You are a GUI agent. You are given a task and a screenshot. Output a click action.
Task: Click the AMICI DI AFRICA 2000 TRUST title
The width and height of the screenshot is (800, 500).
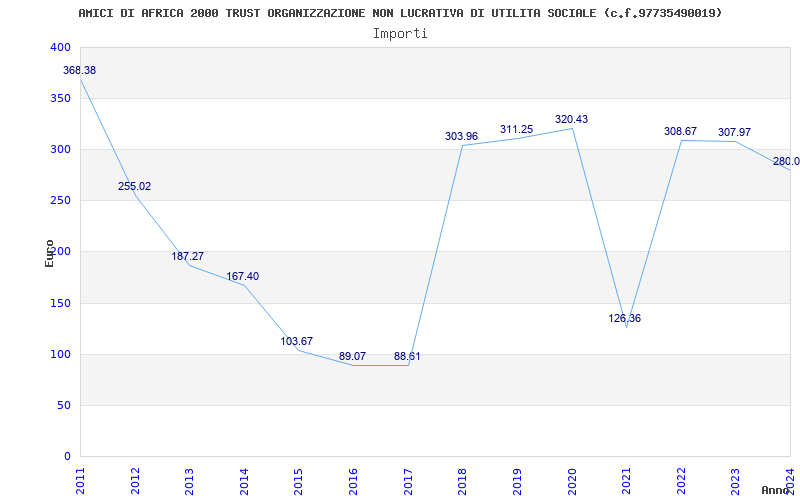[x=400, y=13]
